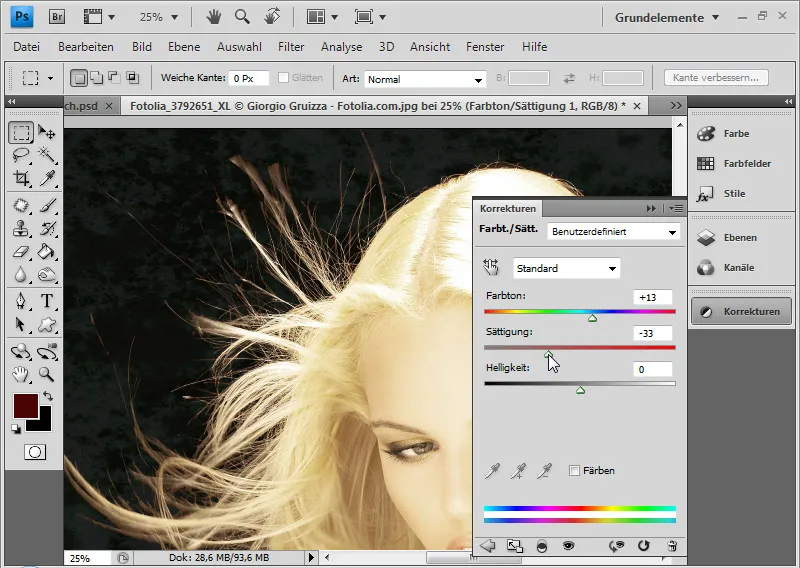Click the Helligkeit slider handle

coord(580,390)
